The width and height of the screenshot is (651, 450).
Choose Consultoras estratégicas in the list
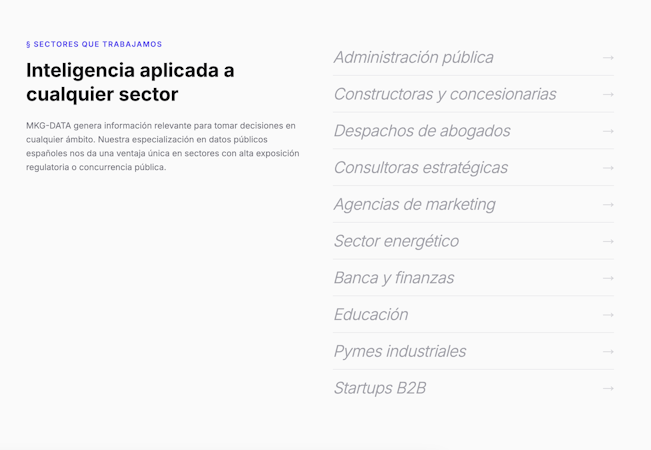(x=421, y=168)
